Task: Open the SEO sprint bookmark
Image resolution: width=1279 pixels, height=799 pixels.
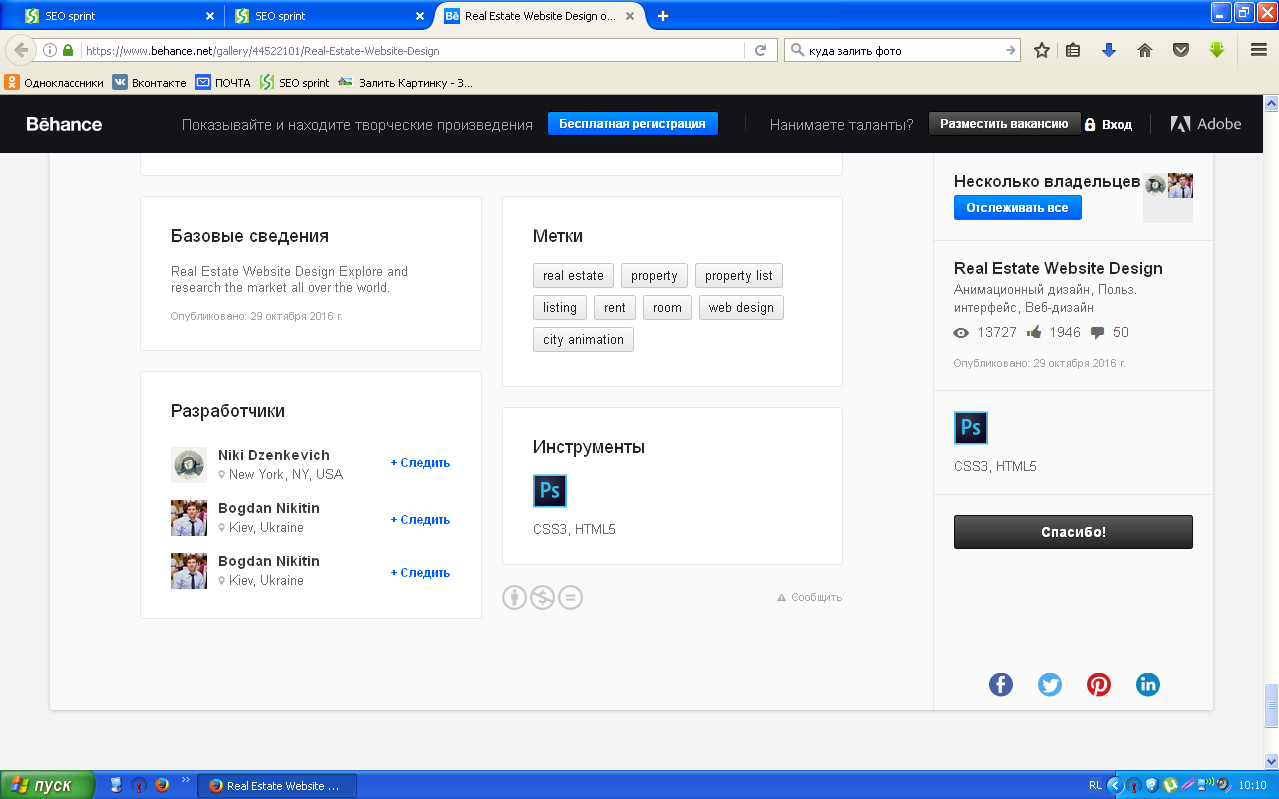Action: 295,83
